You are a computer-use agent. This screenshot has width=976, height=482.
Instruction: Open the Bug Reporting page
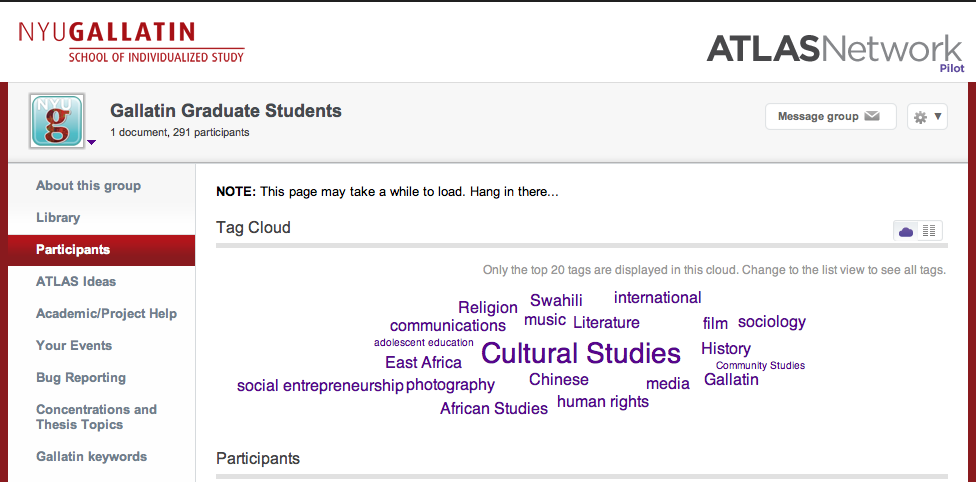81,377
